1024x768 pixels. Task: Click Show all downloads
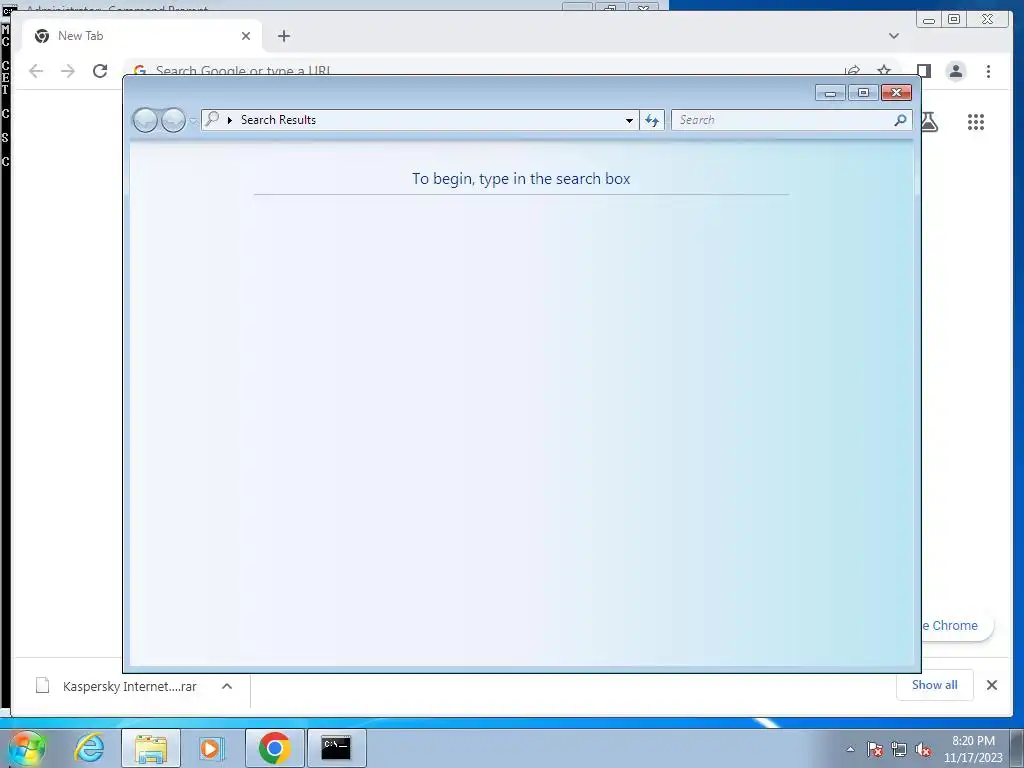tap(935, 685)
